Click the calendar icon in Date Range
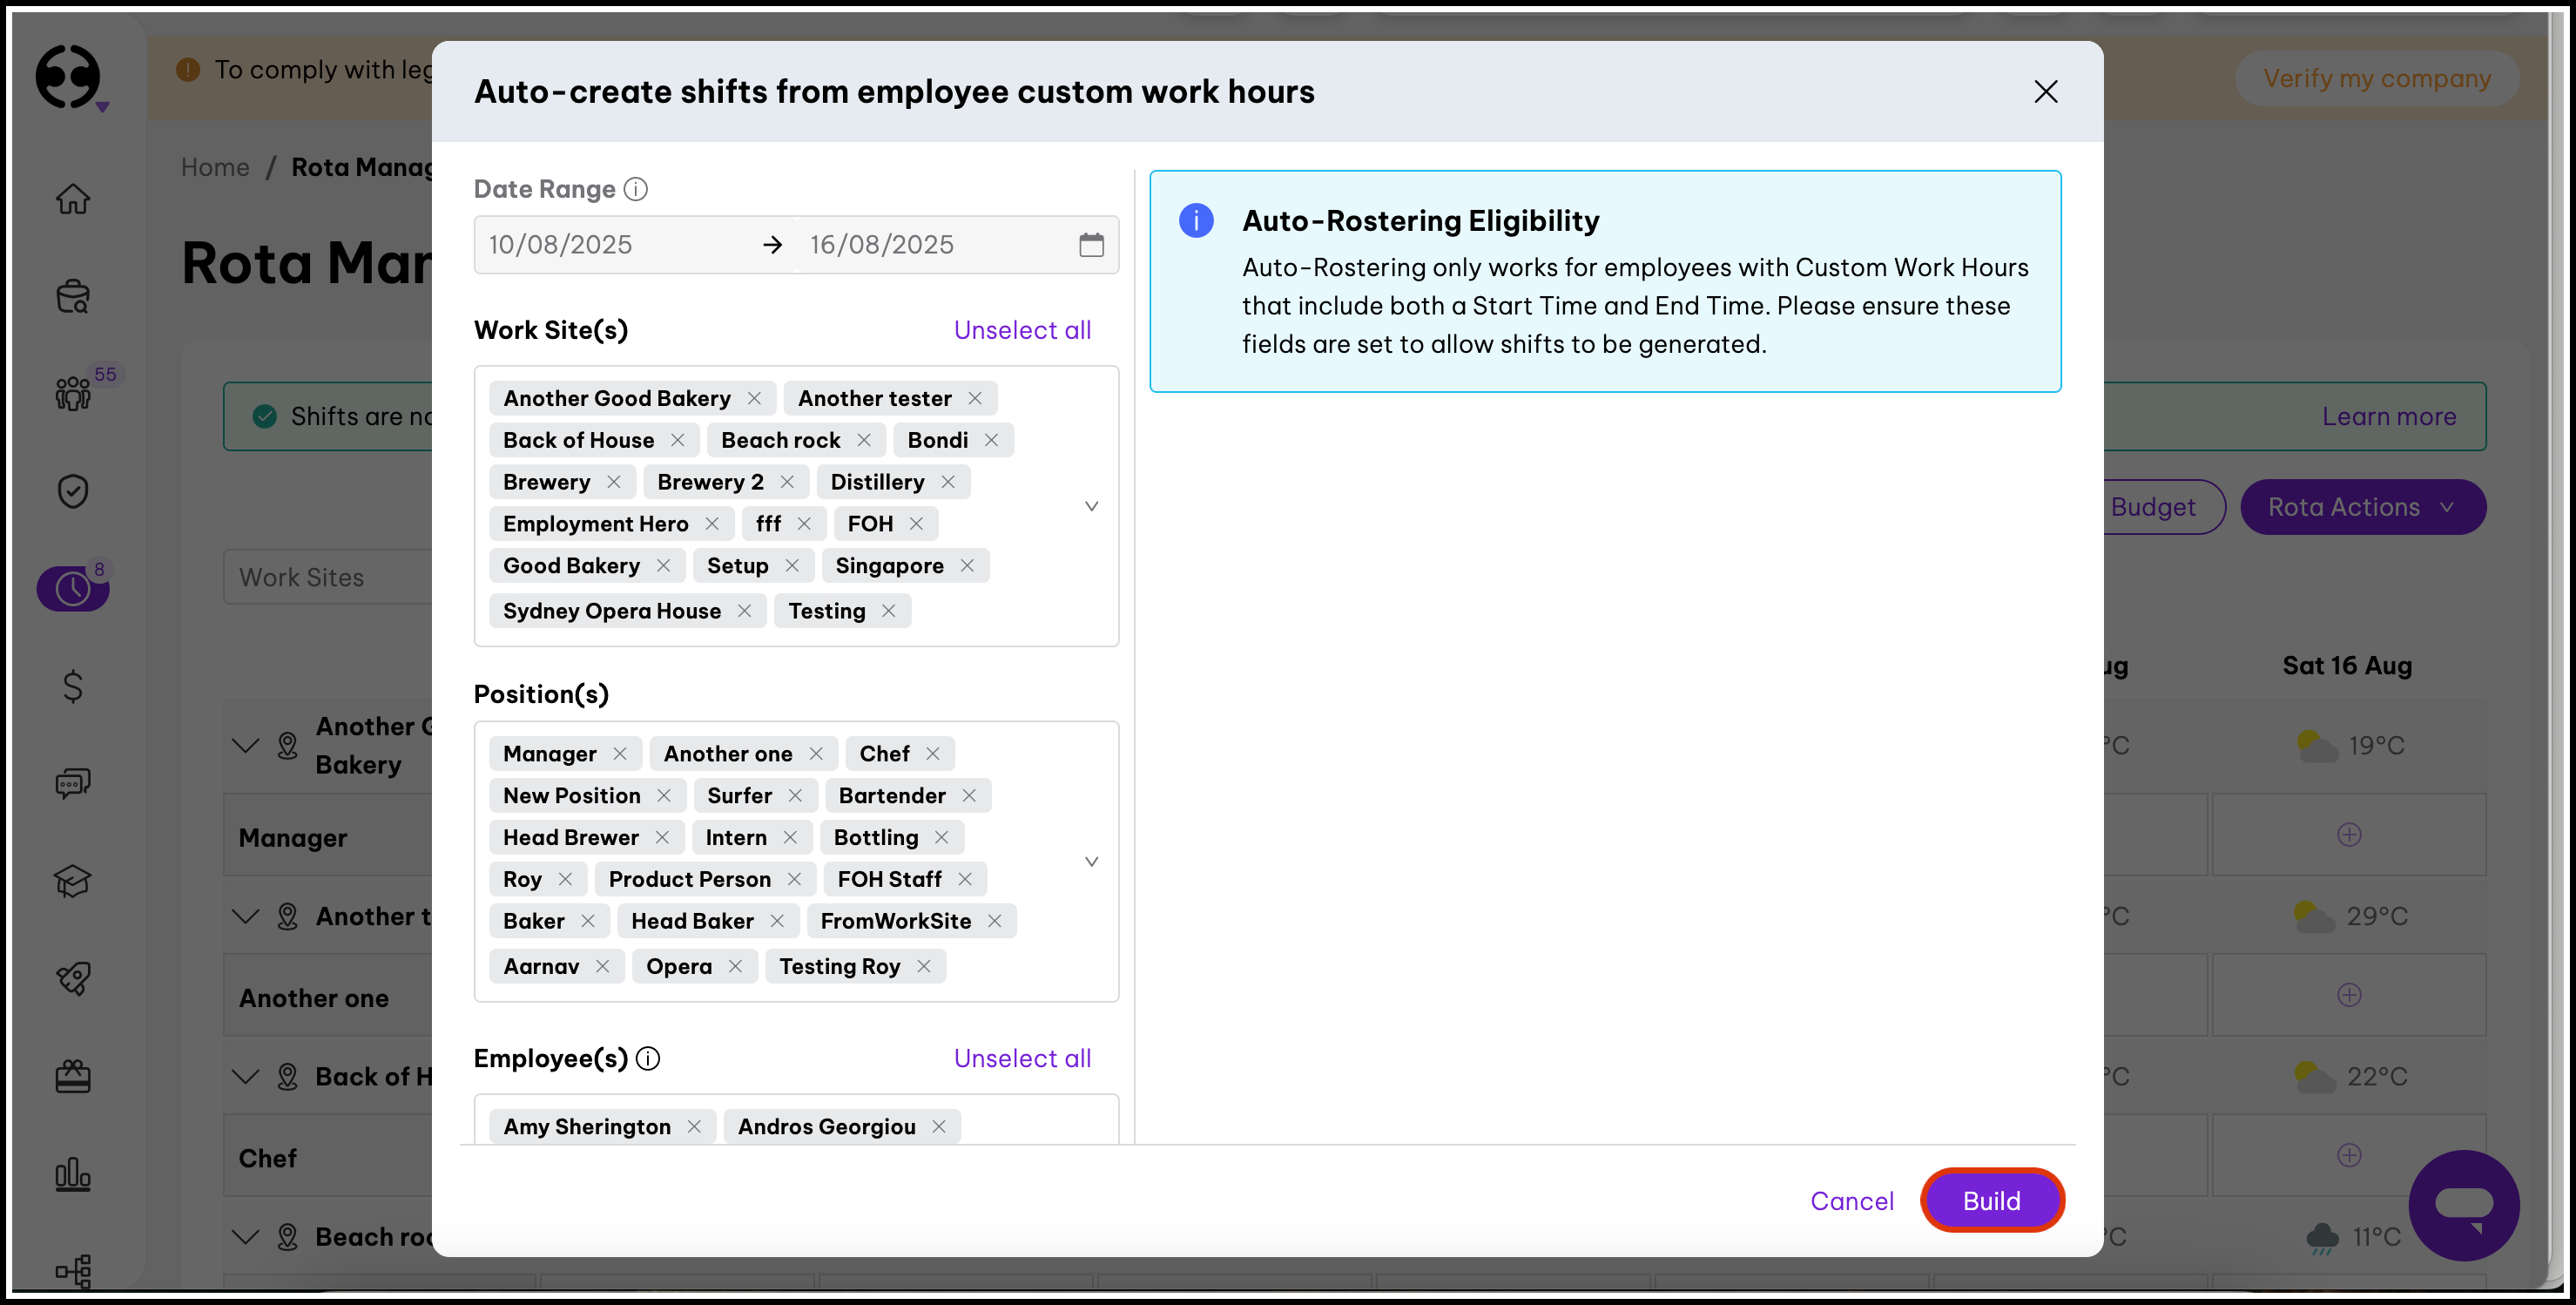 [1091, 244]
